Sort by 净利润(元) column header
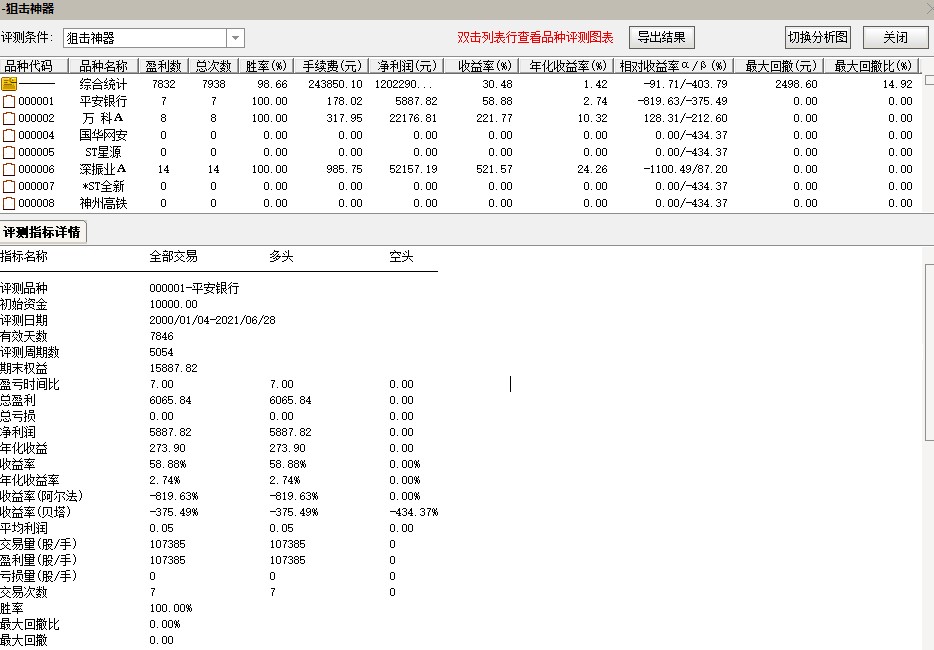 tap(406, 66)
